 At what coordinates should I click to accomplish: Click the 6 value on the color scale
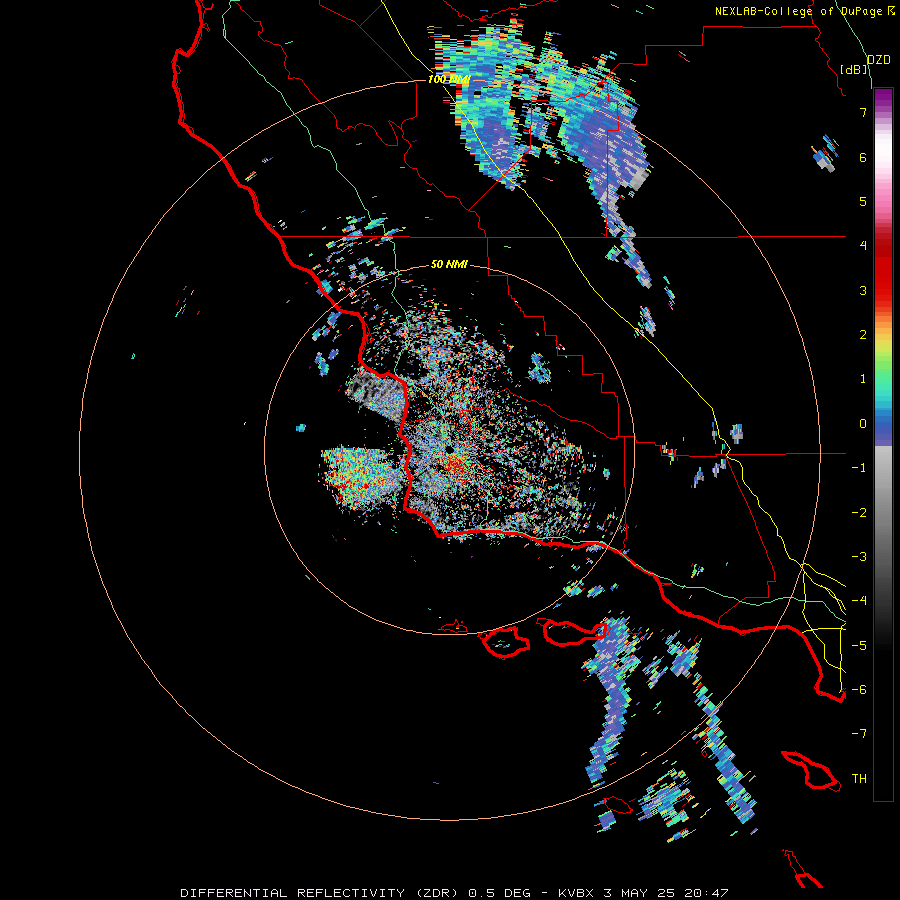863,157
